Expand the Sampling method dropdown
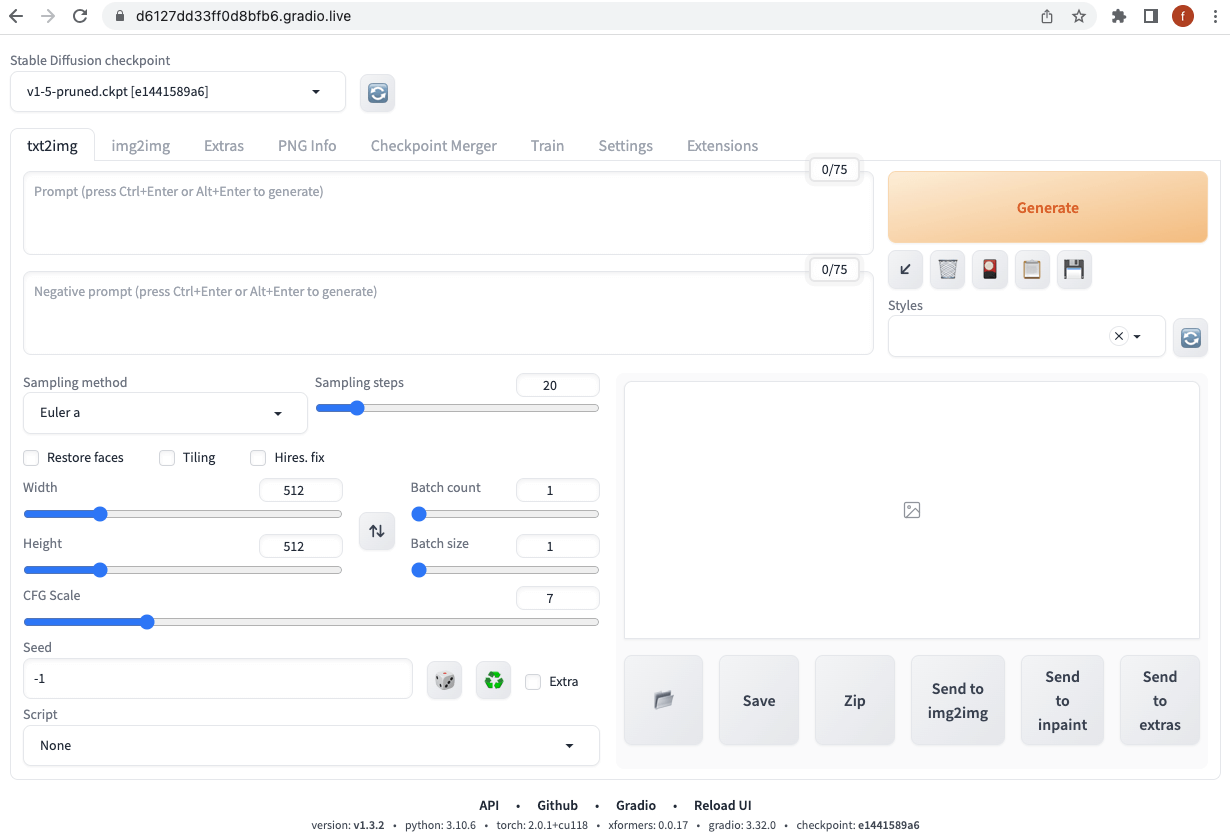 coord(165,413)
